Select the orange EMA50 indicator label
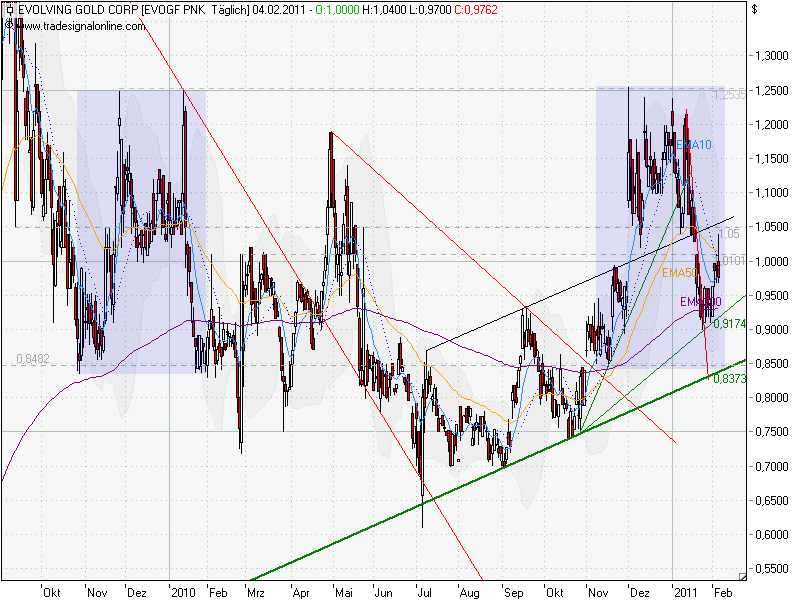This screenshot has width=800, height=600. [x=679, y=271]
